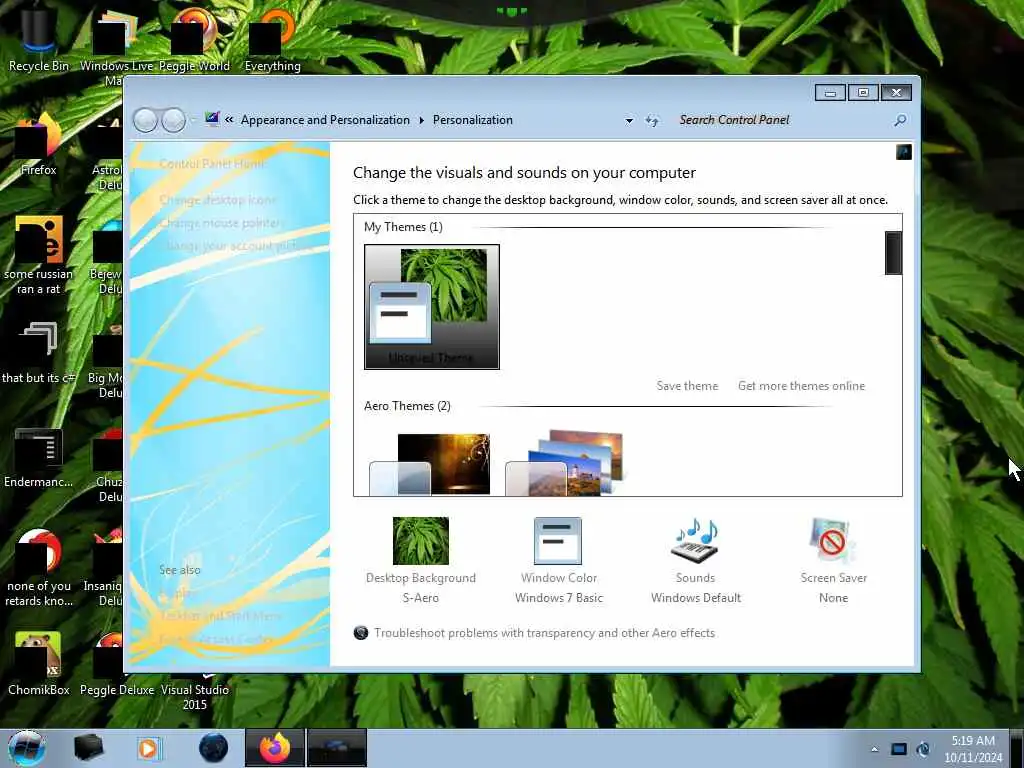
Task: Click the Personalization window taskbar button
Action: pyautogui.click(x=336, y=748)
